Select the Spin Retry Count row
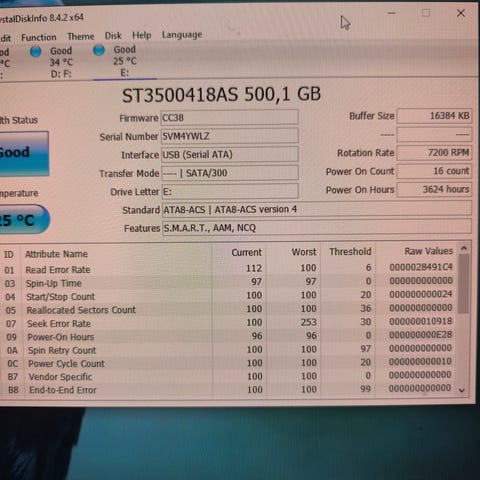 click(229, 349)
